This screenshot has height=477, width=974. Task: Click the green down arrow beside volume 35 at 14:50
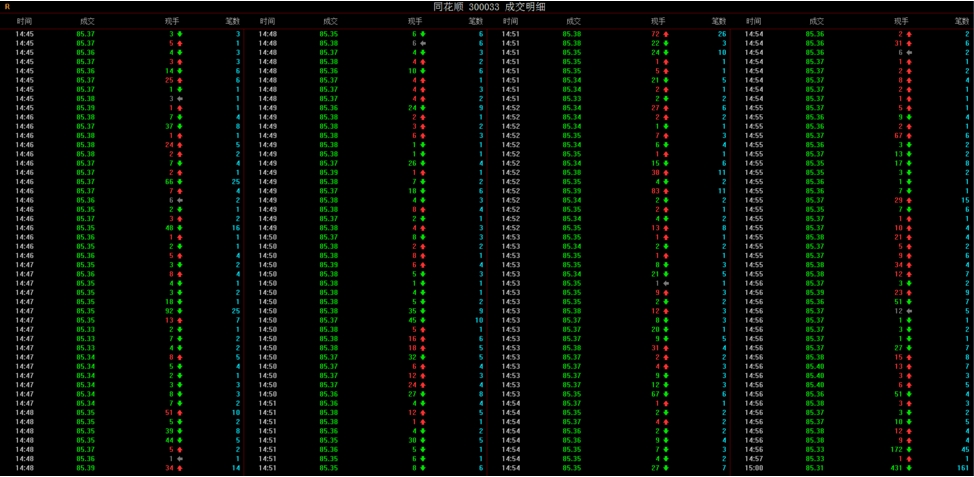(x=423, y=311)
